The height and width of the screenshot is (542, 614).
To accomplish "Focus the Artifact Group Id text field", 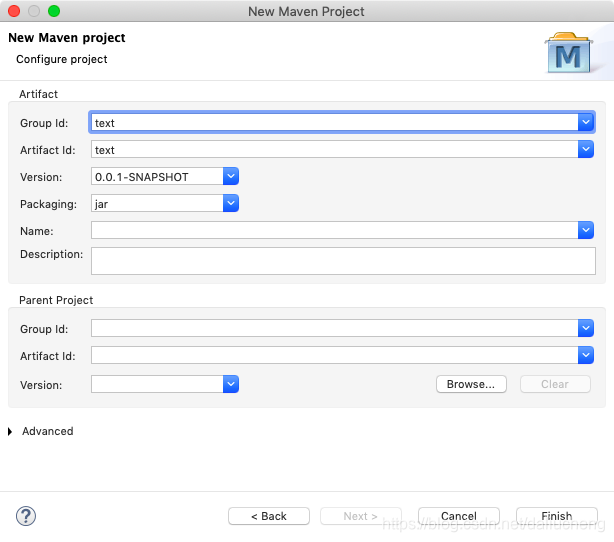I will pos(334,123).
